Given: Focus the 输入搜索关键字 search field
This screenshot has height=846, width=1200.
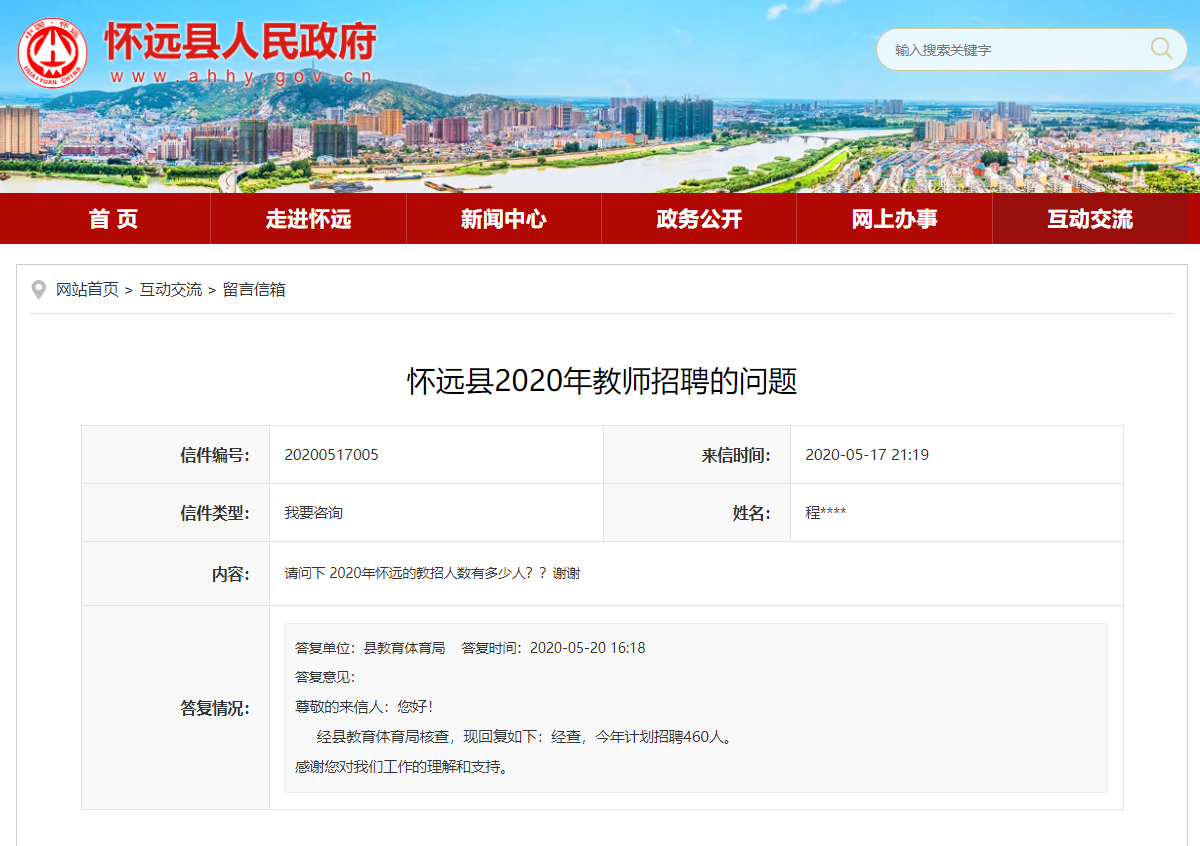Looking at the screenshot, I should (x=1010, y=49).
